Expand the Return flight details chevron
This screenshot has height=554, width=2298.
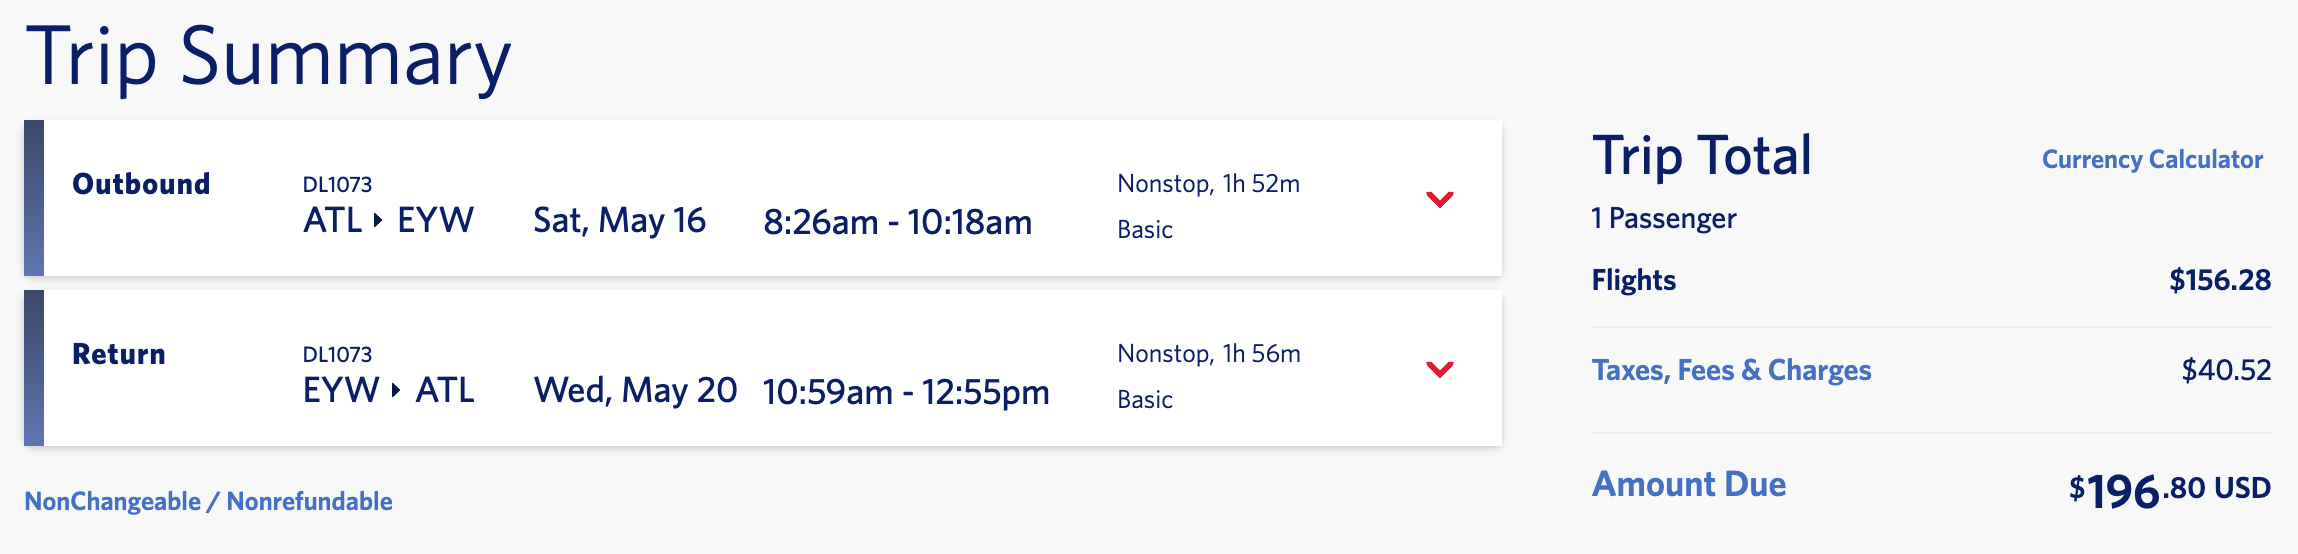1439,369
